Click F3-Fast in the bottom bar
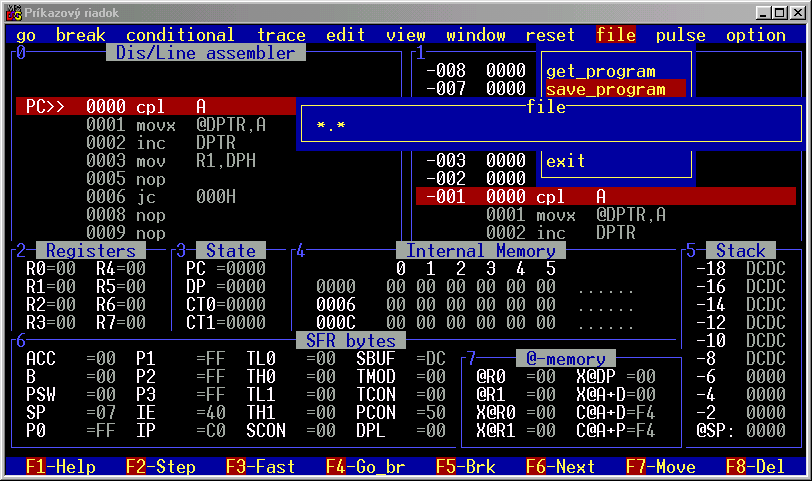This screenshot has height=481, width=812. tap(260, 467)
